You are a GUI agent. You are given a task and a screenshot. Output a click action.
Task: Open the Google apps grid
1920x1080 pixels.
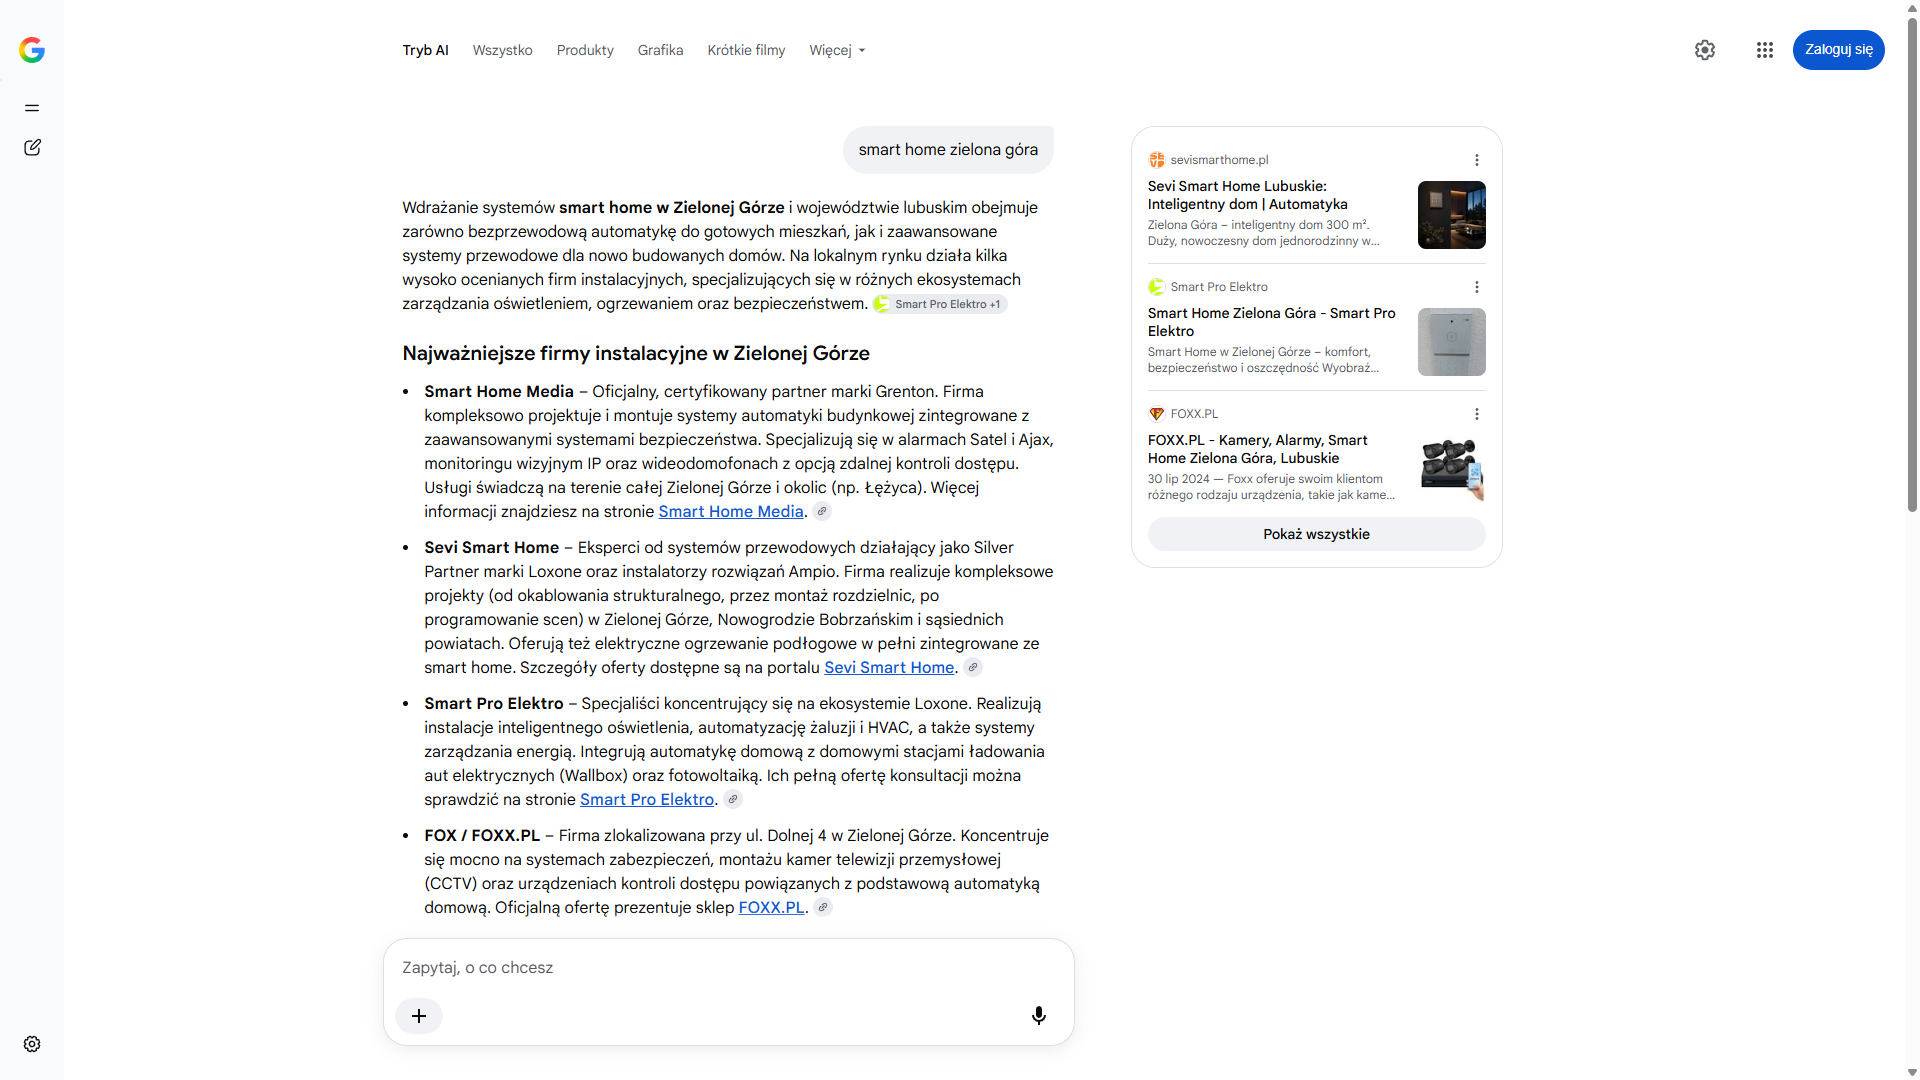1765,50
